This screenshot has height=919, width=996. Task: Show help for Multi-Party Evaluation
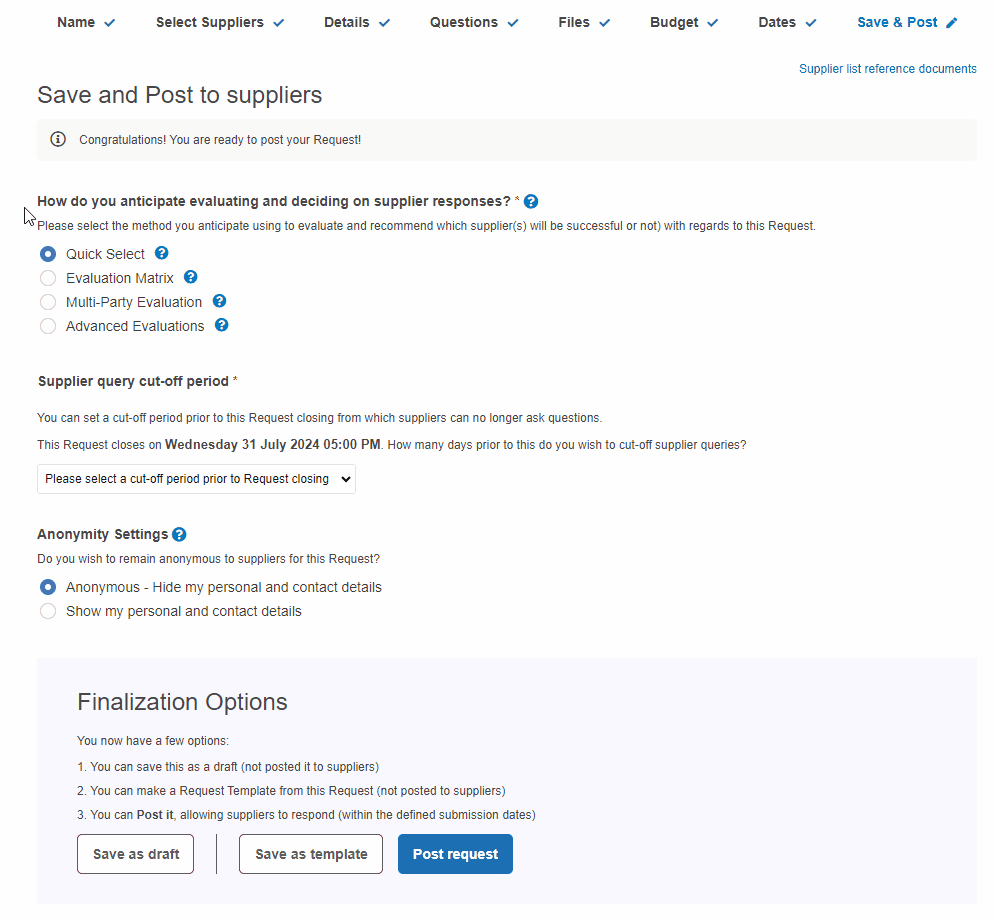219,301
